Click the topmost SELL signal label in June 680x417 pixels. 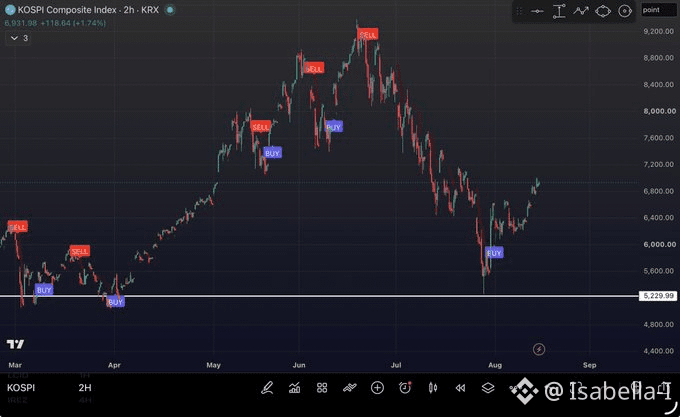click(x=368, y=34)
